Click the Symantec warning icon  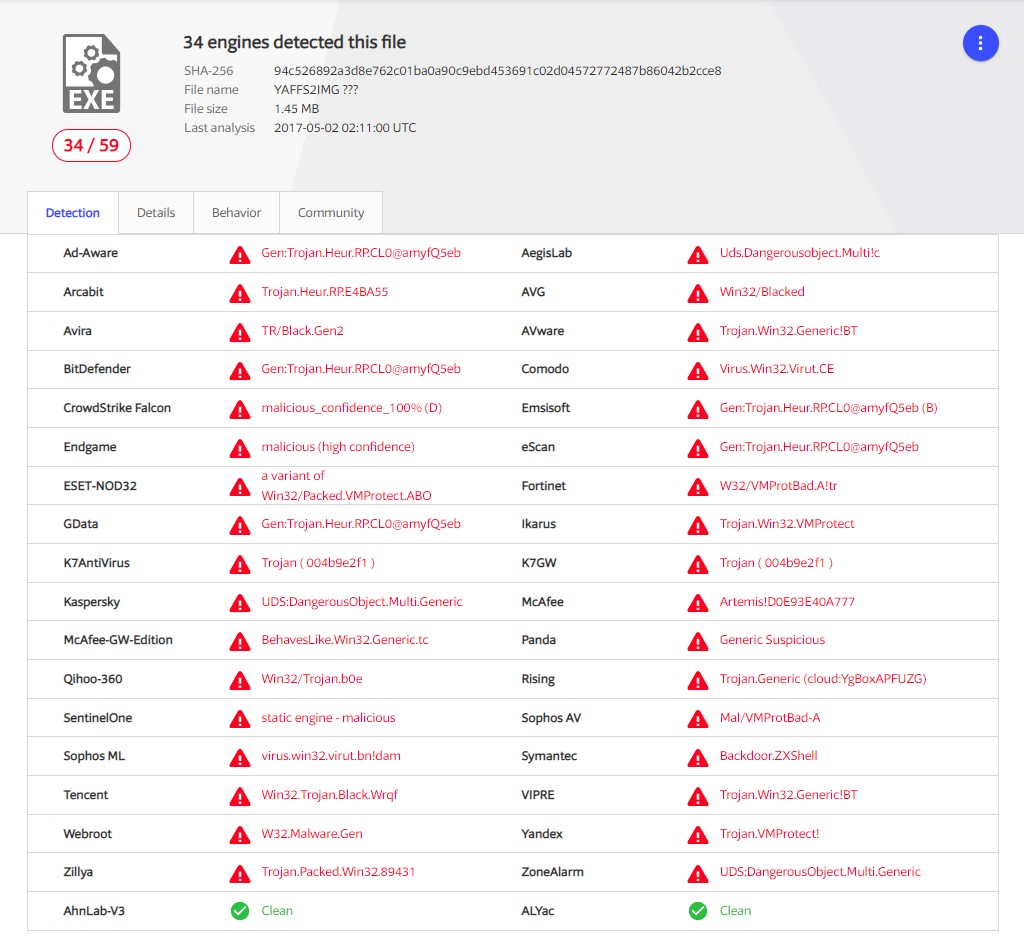point(698,758)
